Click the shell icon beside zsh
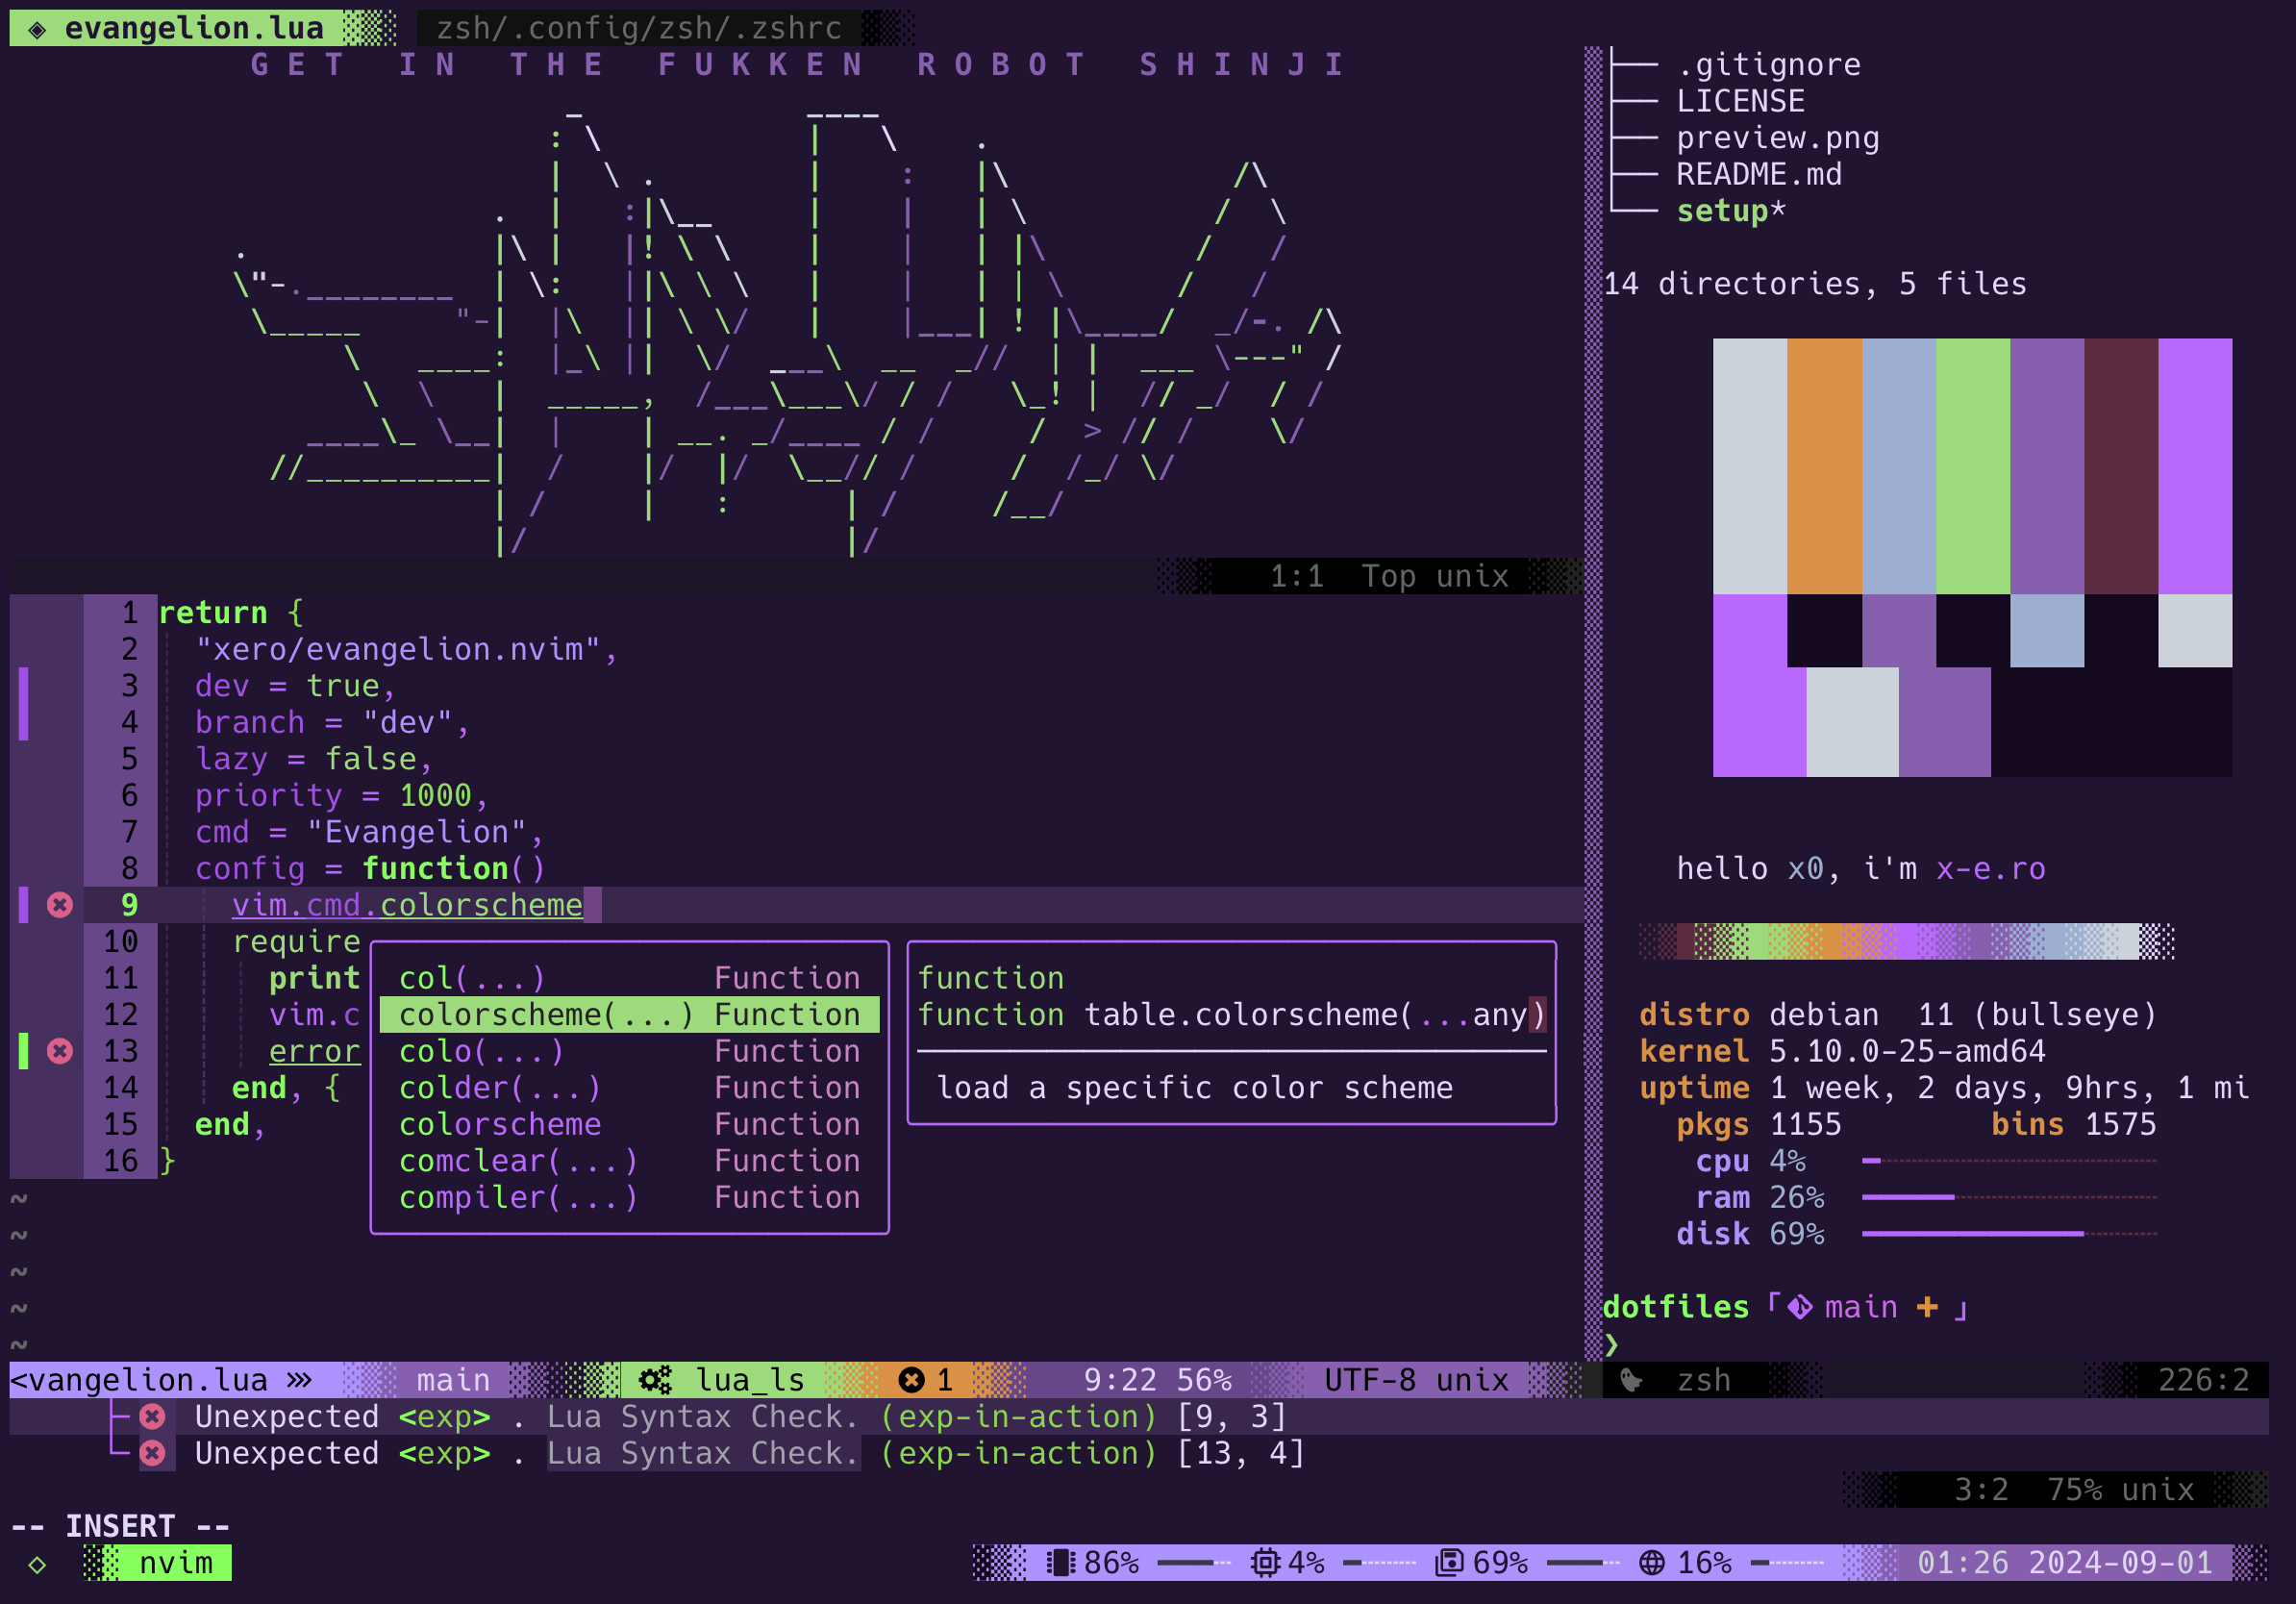Image resolution: width=2296 pixels, height=1604 pixels. pyautogui.click(x=1631, y=1380)
